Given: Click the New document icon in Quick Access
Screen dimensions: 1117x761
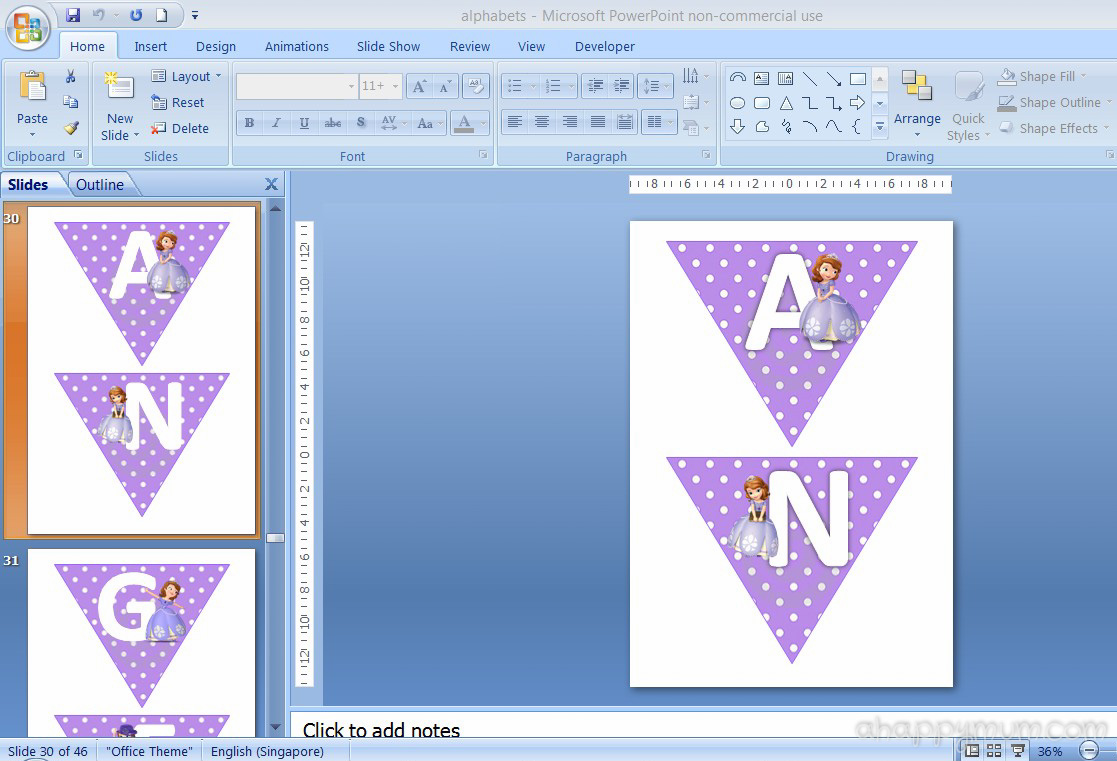Looking at the screenshot, I should coord(162,15).
